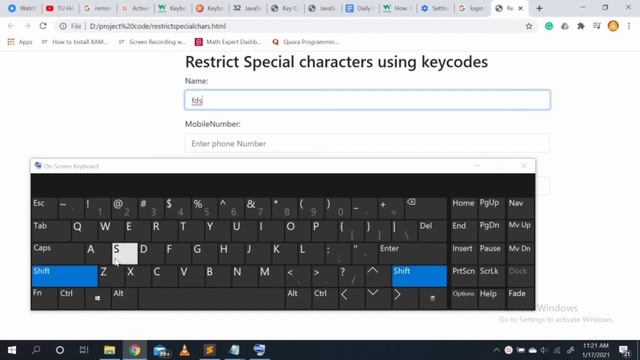Screen dimensions: 640x360
Task: Open VLC media player from taskbar
Action: (x=184, y=350)
